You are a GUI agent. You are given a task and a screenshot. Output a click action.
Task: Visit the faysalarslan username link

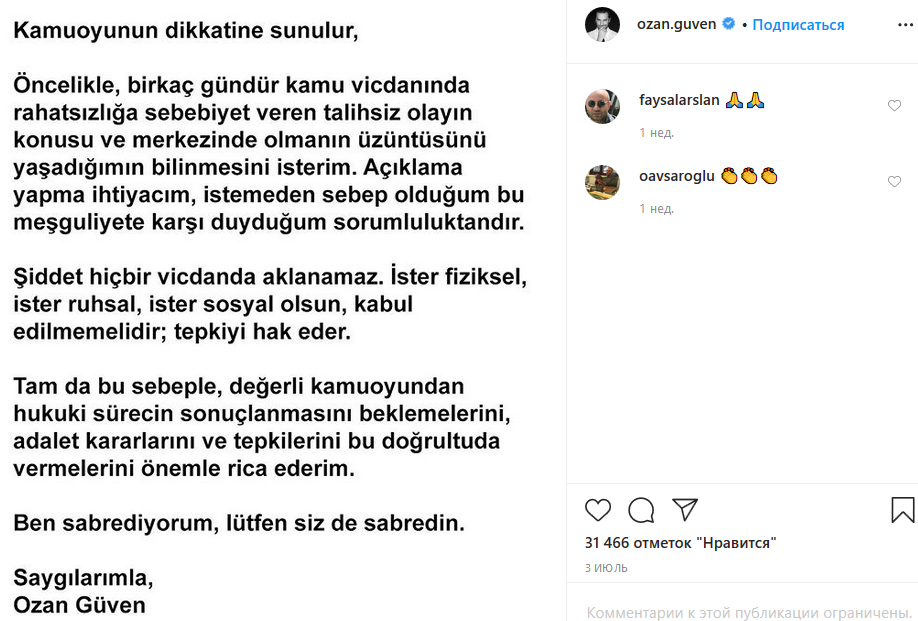(679, 100)
